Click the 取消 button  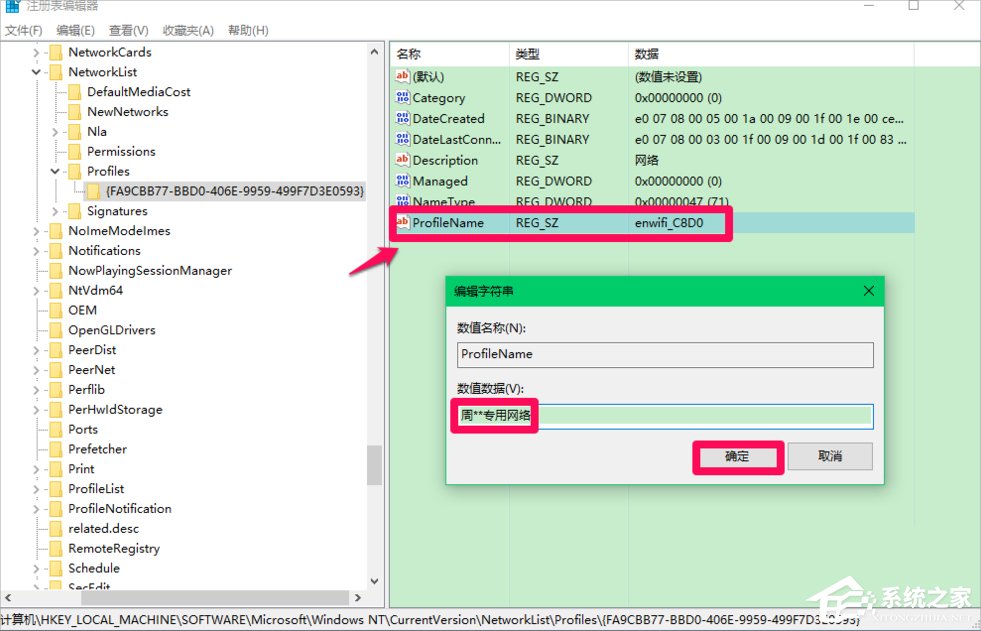829,457
